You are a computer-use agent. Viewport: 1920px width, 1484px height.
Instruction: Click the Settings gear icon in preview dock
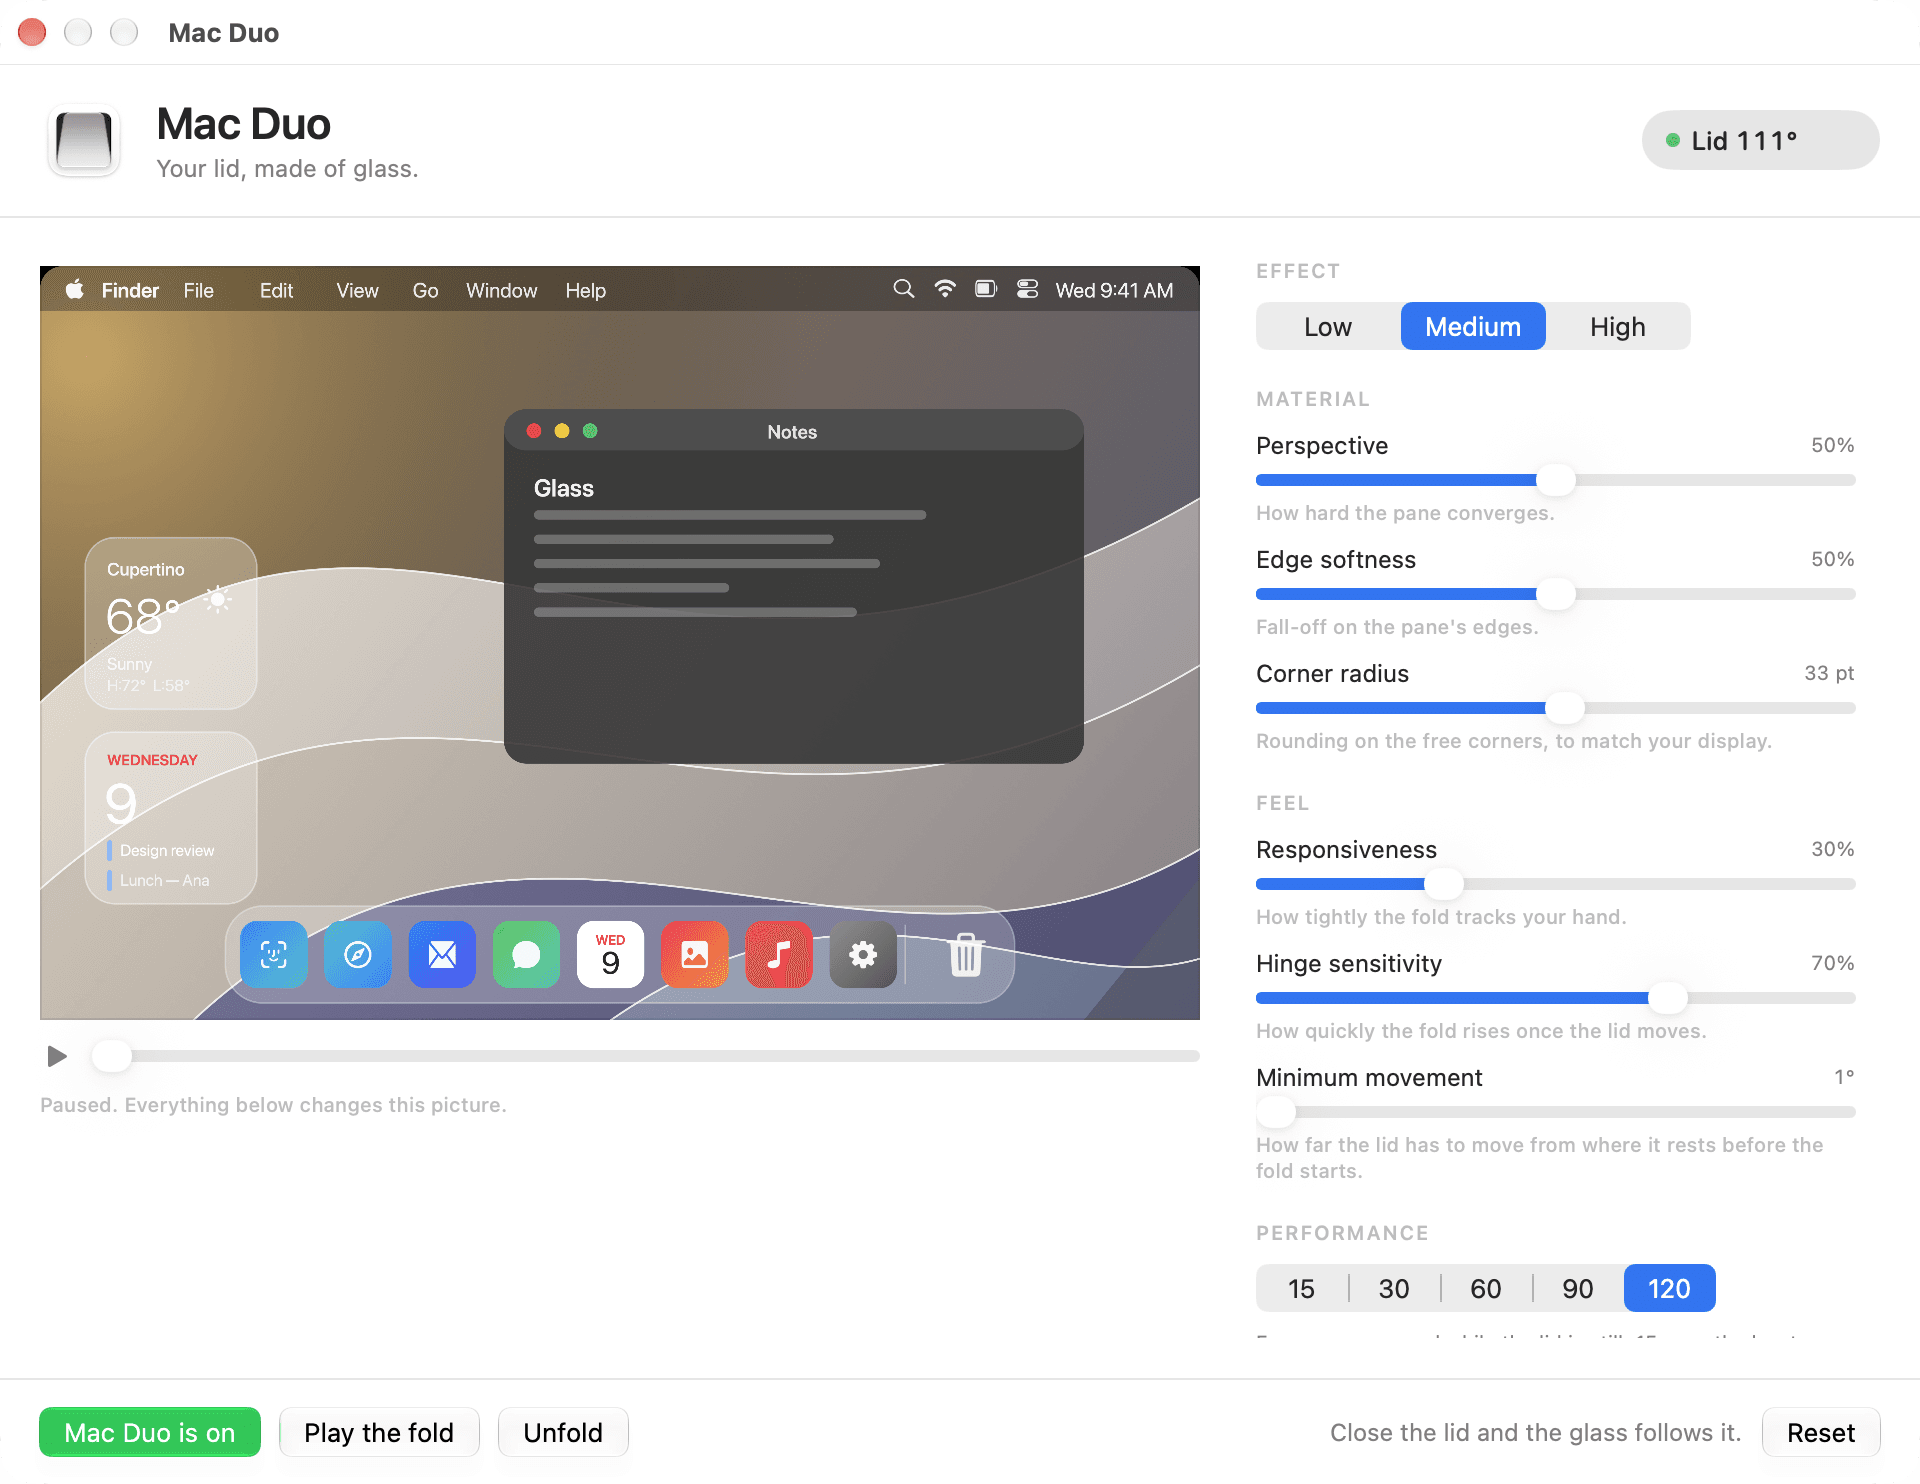[863, 954]
